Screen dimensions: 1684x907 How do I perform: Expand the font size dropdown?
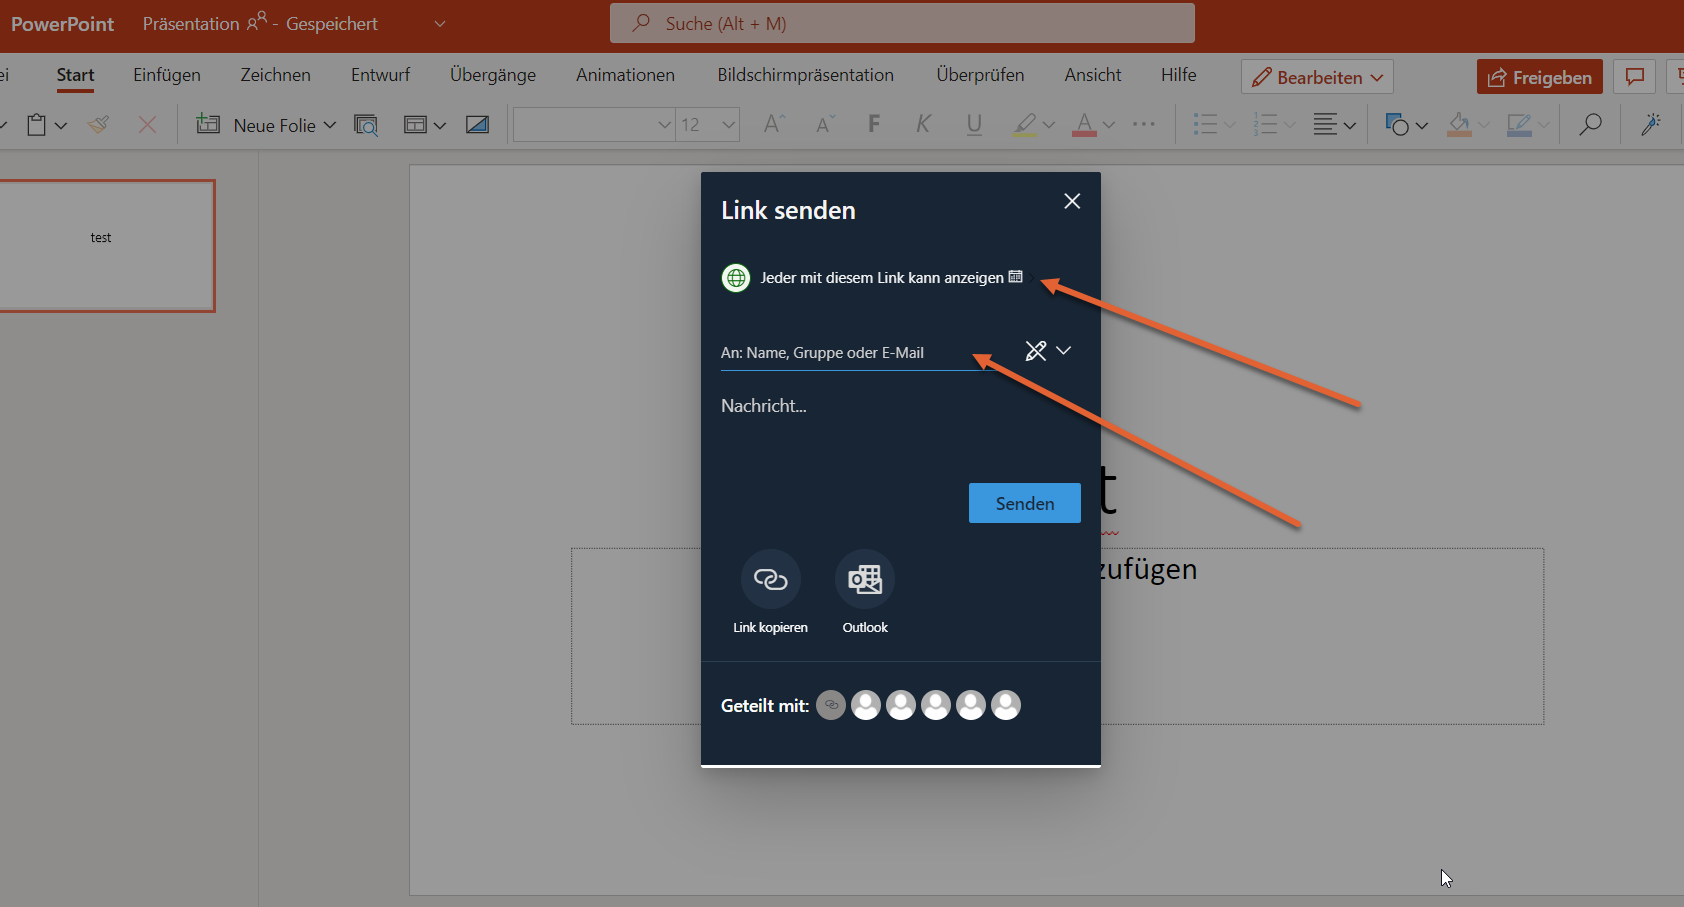click(x=728, y=125)
